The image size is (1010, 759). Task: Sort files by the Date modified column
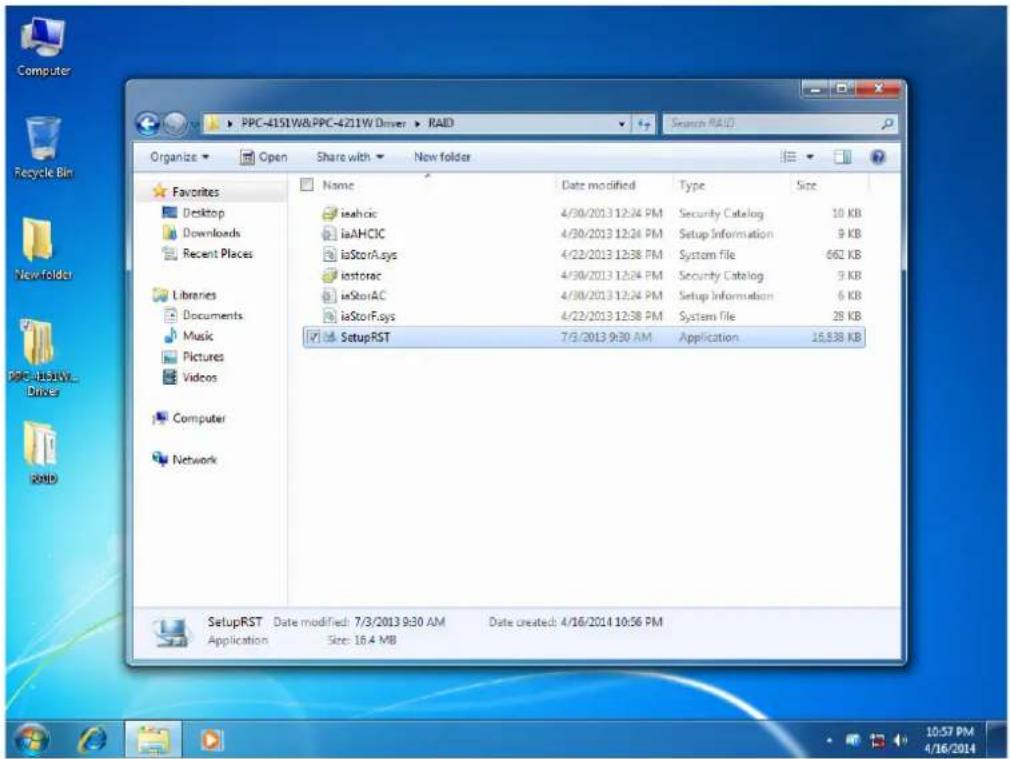tap(598, 185)
